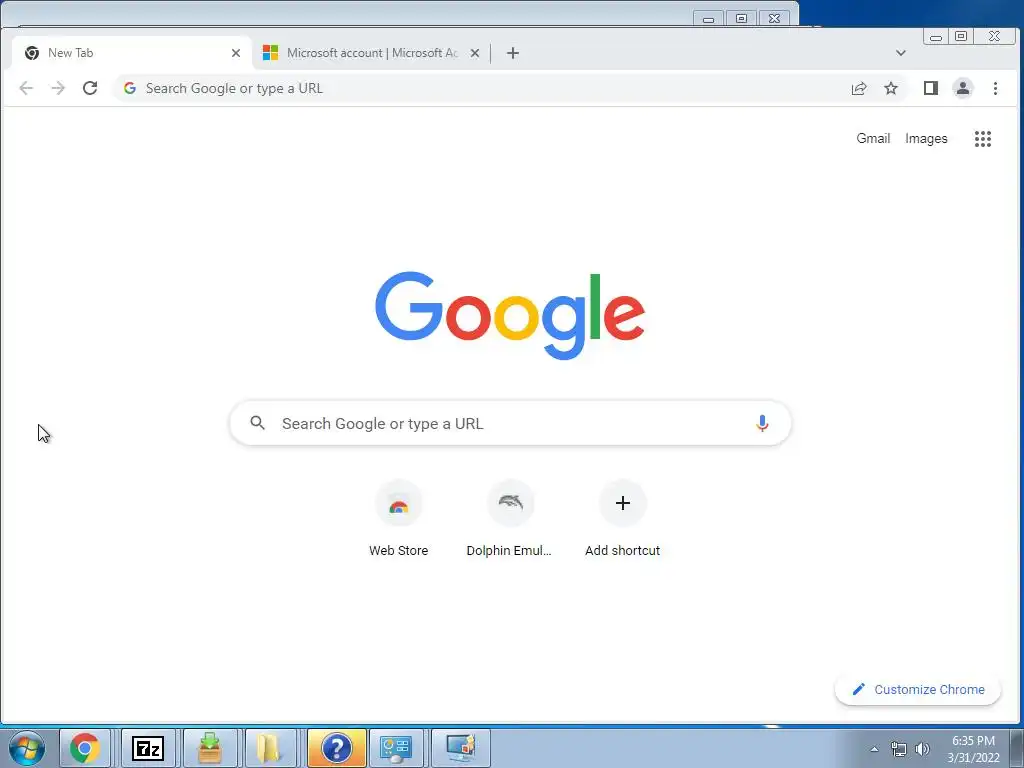The width and height of the screenshot is (1024, 768).
Task: Open the Web Store shortcut
Action: (x=398, y=519)
